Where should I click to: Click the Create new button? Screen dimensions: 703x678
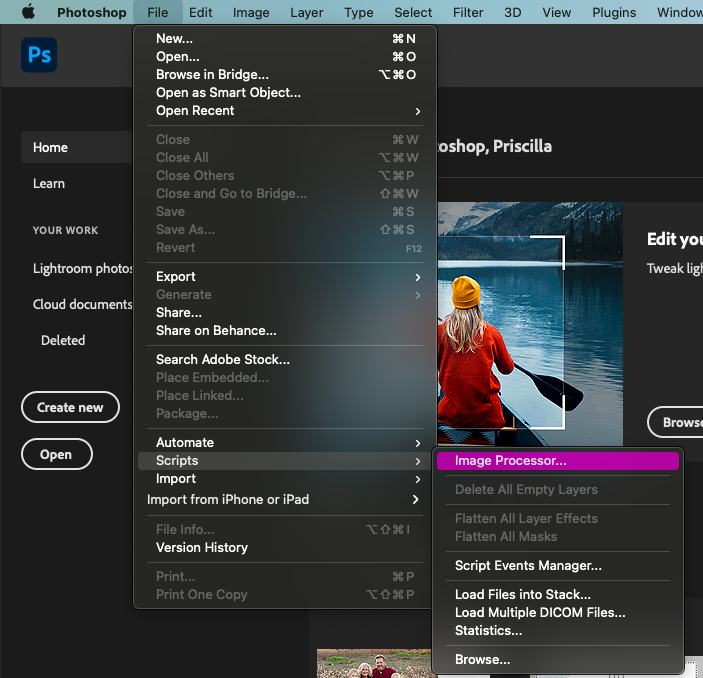[x=70, y=407]
